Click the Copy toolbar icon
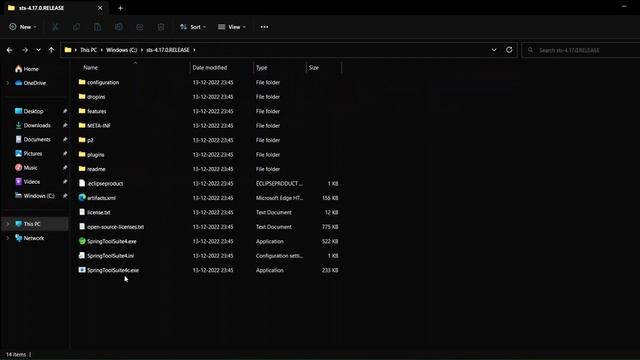Screen dimensions: 640x360 [x=76, y=27]
